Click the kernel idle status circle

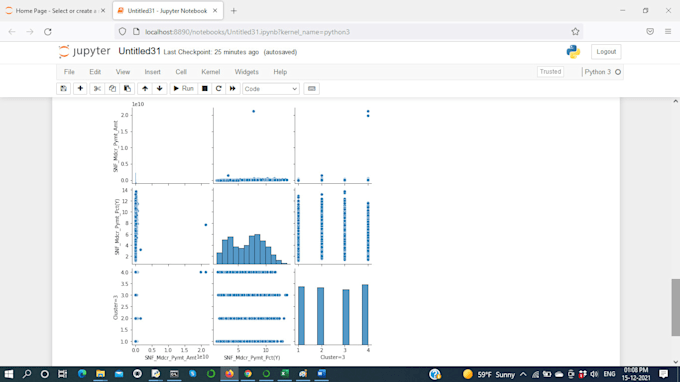pyautogui.click(x=618, y=72)
